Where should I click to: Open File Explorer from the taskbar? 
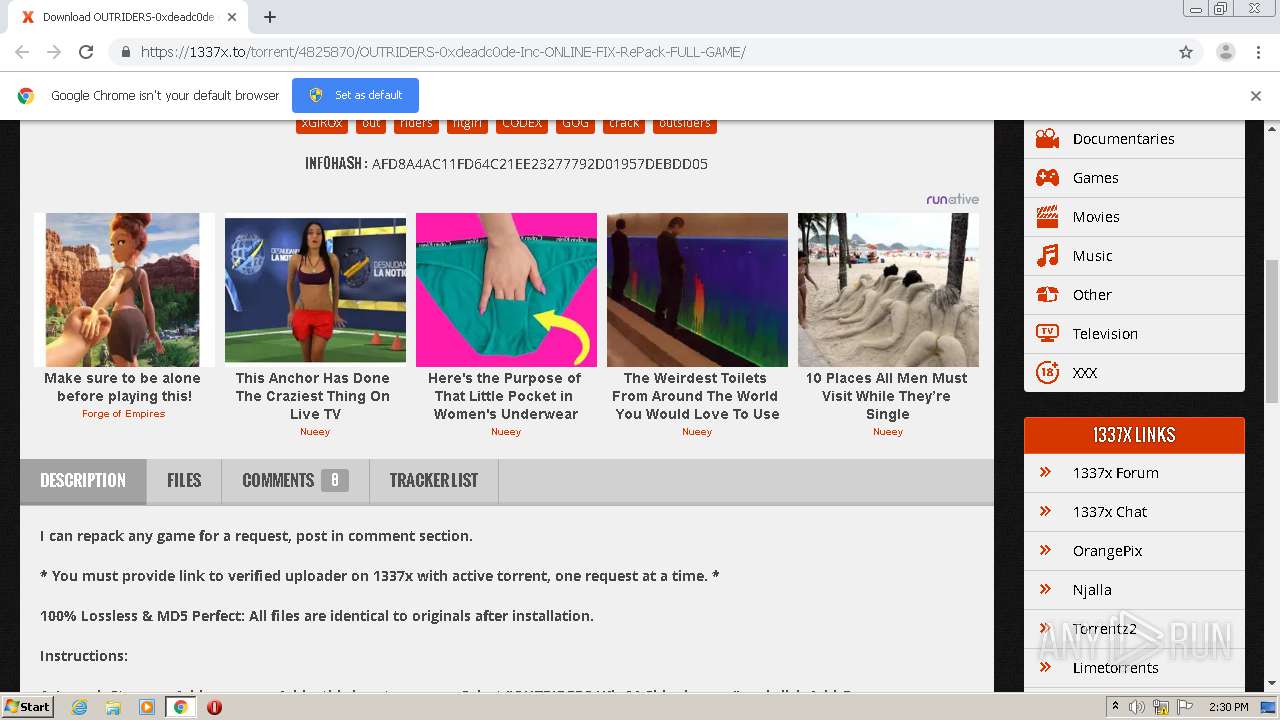click(113, 707)
